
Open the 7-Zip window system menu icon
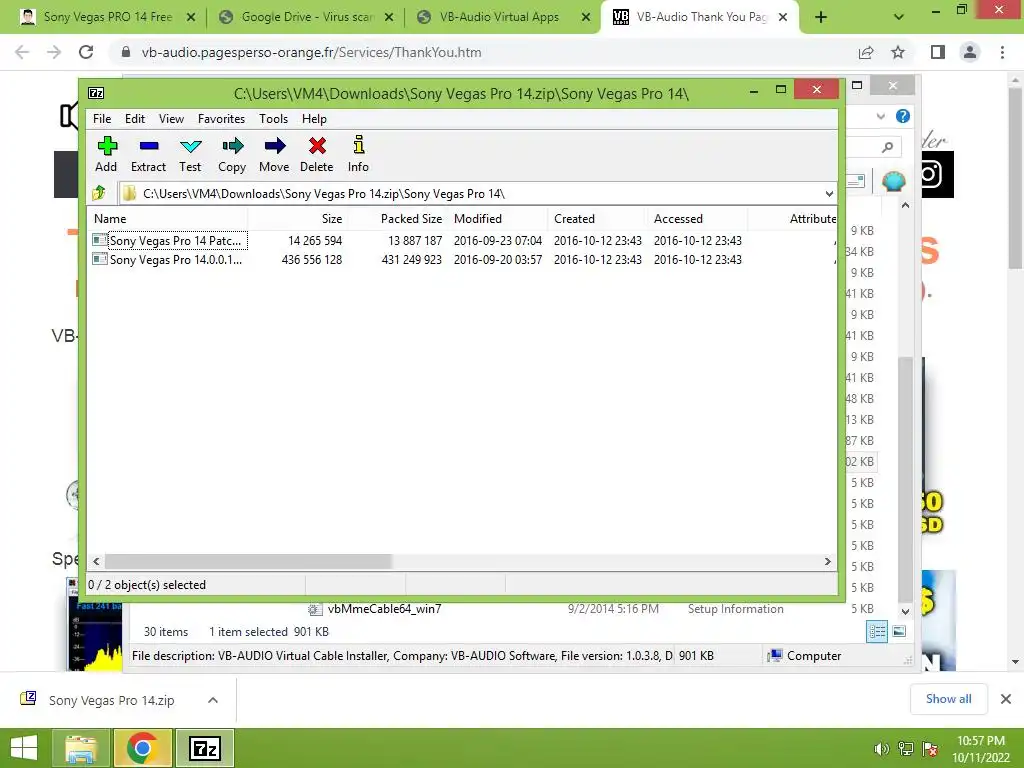[x=96, y=93]
